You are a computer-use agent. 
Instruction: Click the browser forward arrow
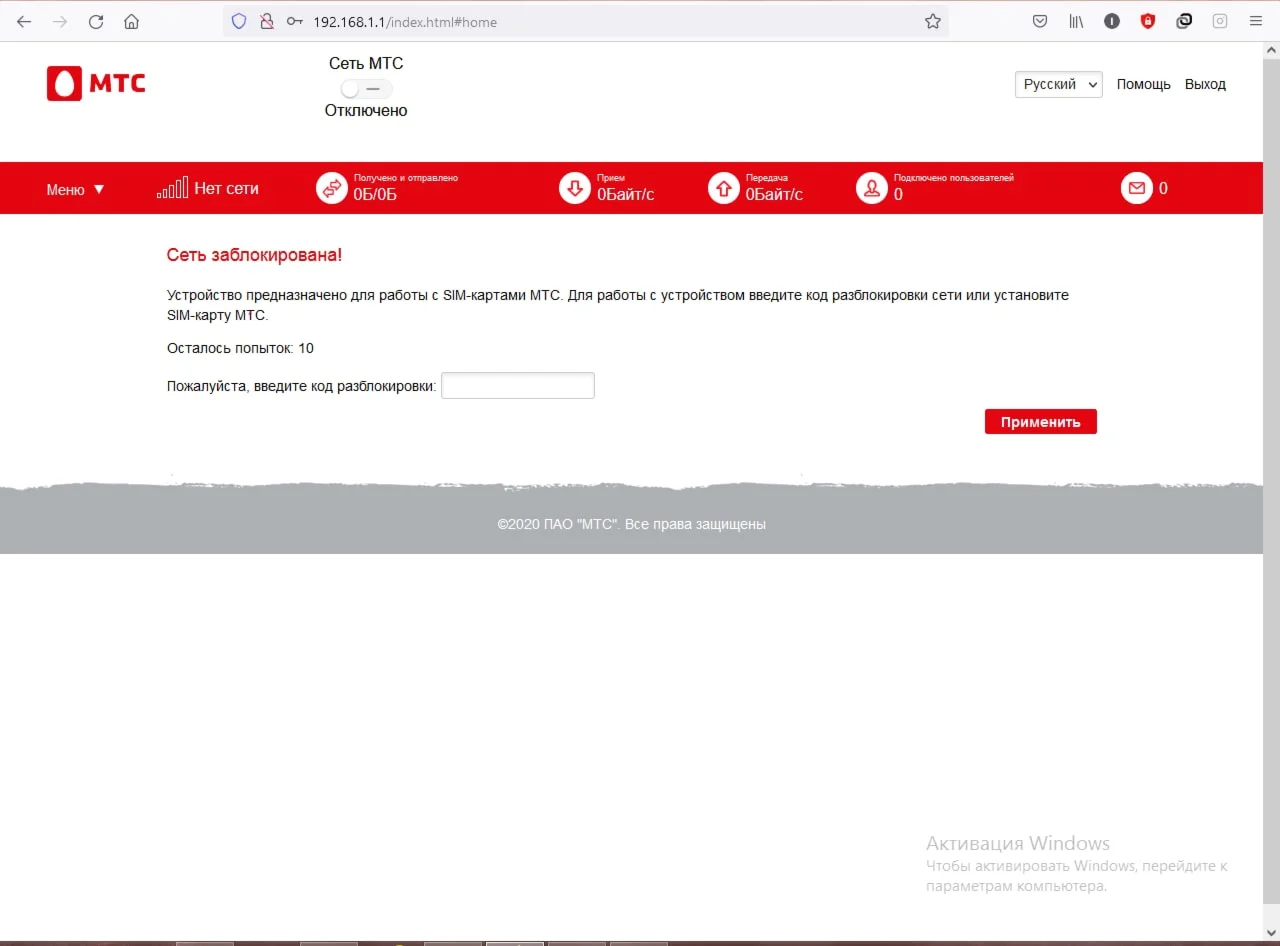pos(60,21)
